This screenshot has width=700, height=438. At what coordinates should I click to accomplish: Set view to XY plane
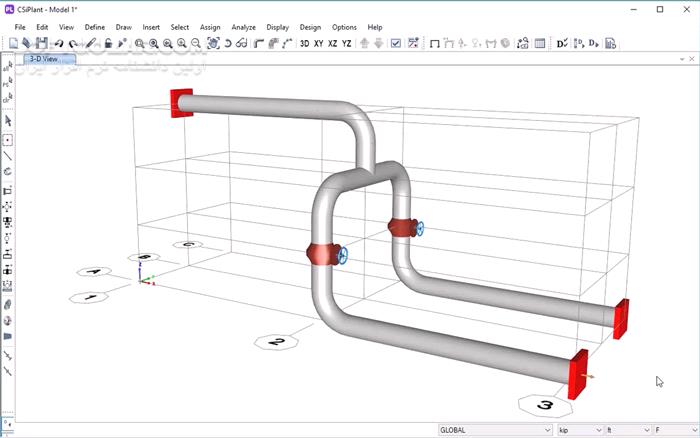point(318,43)
